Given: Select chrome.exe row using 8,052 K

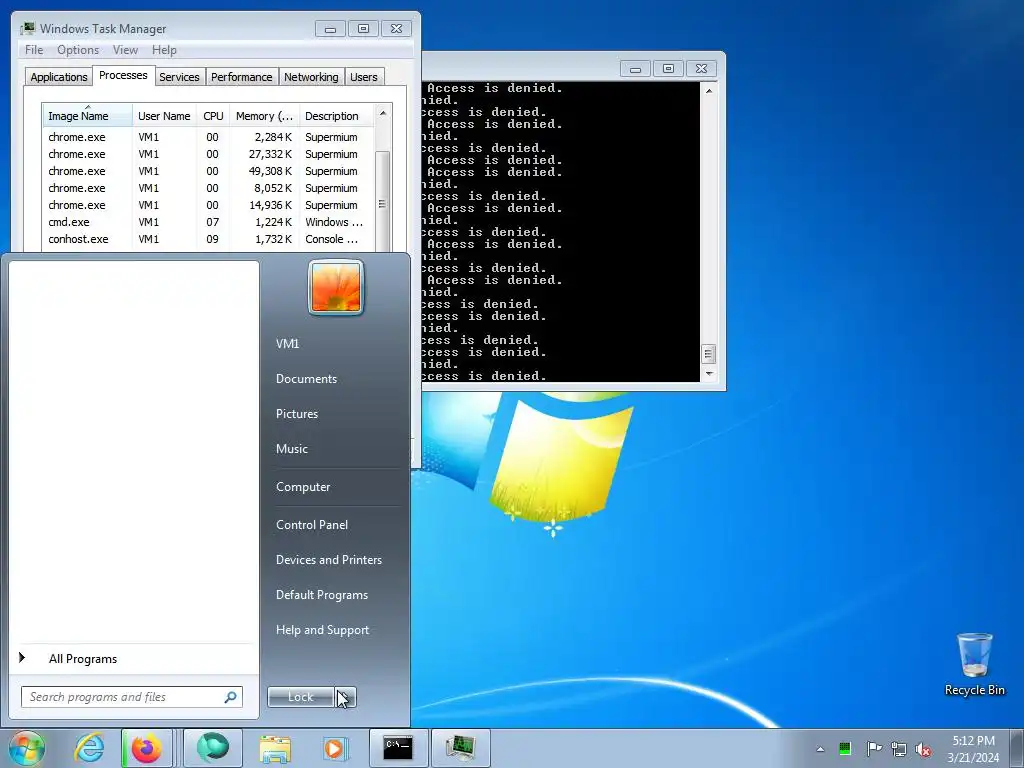Looking at the screenshot, I should point(208,188).
